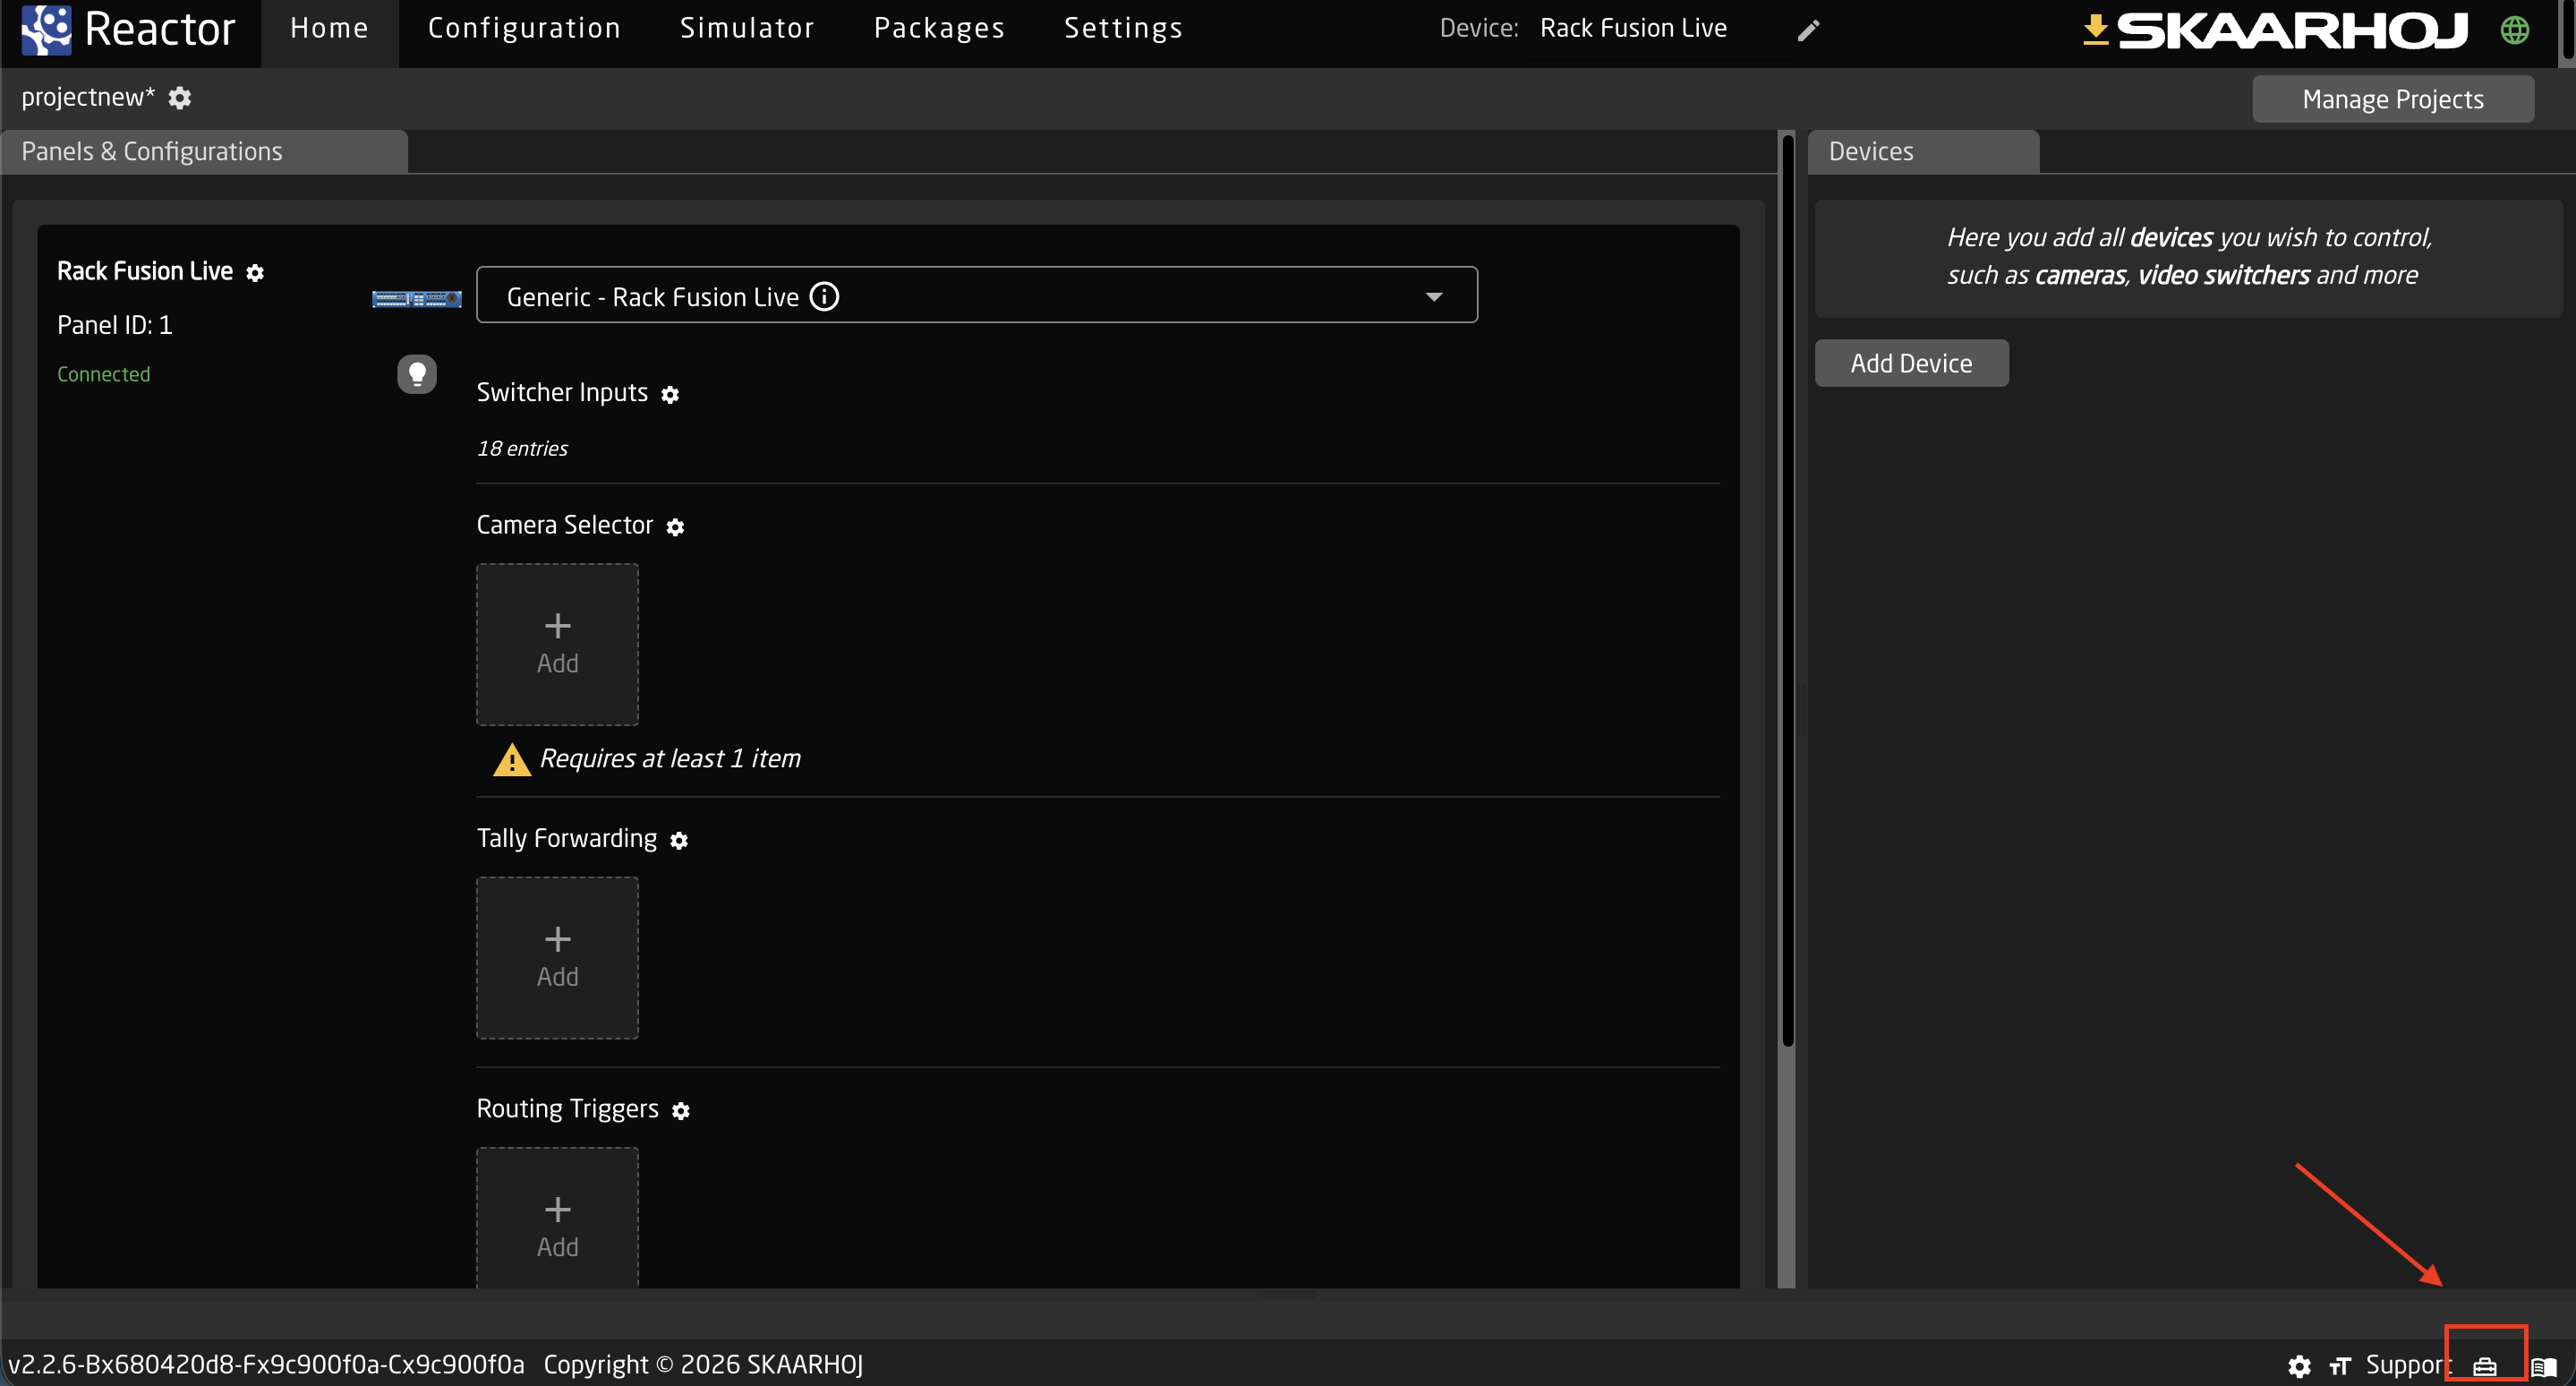Open the documentation book icon
Image resolution: width=2576 pixels, height=1386 pixels.
point(2543,1366)
